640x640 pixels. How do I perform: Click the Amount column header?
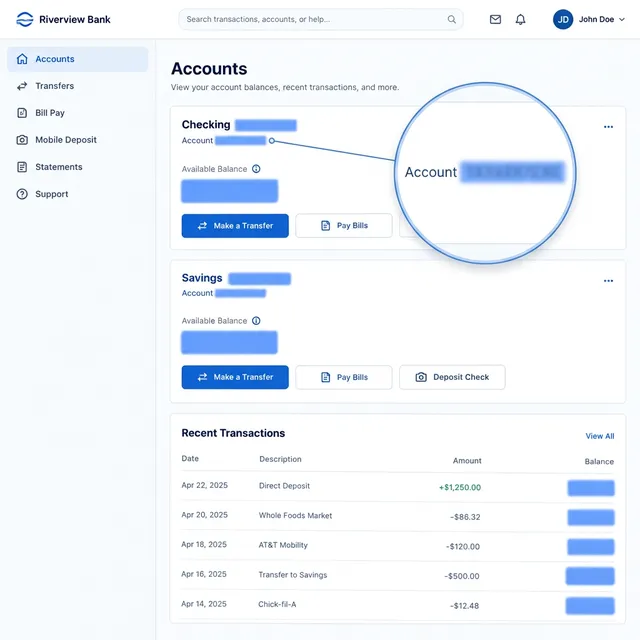[x=467, y=461]
